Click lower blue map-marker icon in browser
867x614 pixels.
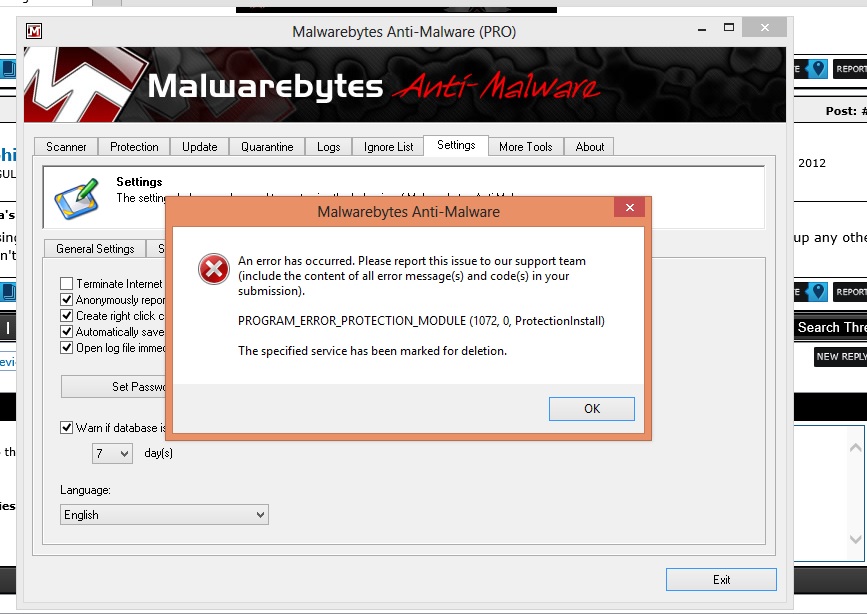click(817, 292)
